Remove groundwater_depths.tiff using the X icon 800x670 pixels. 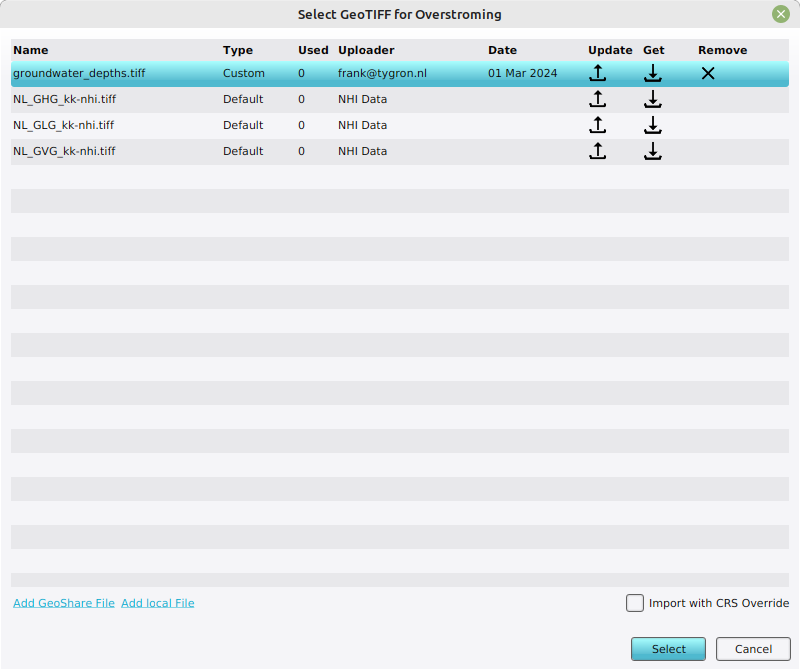708,73
